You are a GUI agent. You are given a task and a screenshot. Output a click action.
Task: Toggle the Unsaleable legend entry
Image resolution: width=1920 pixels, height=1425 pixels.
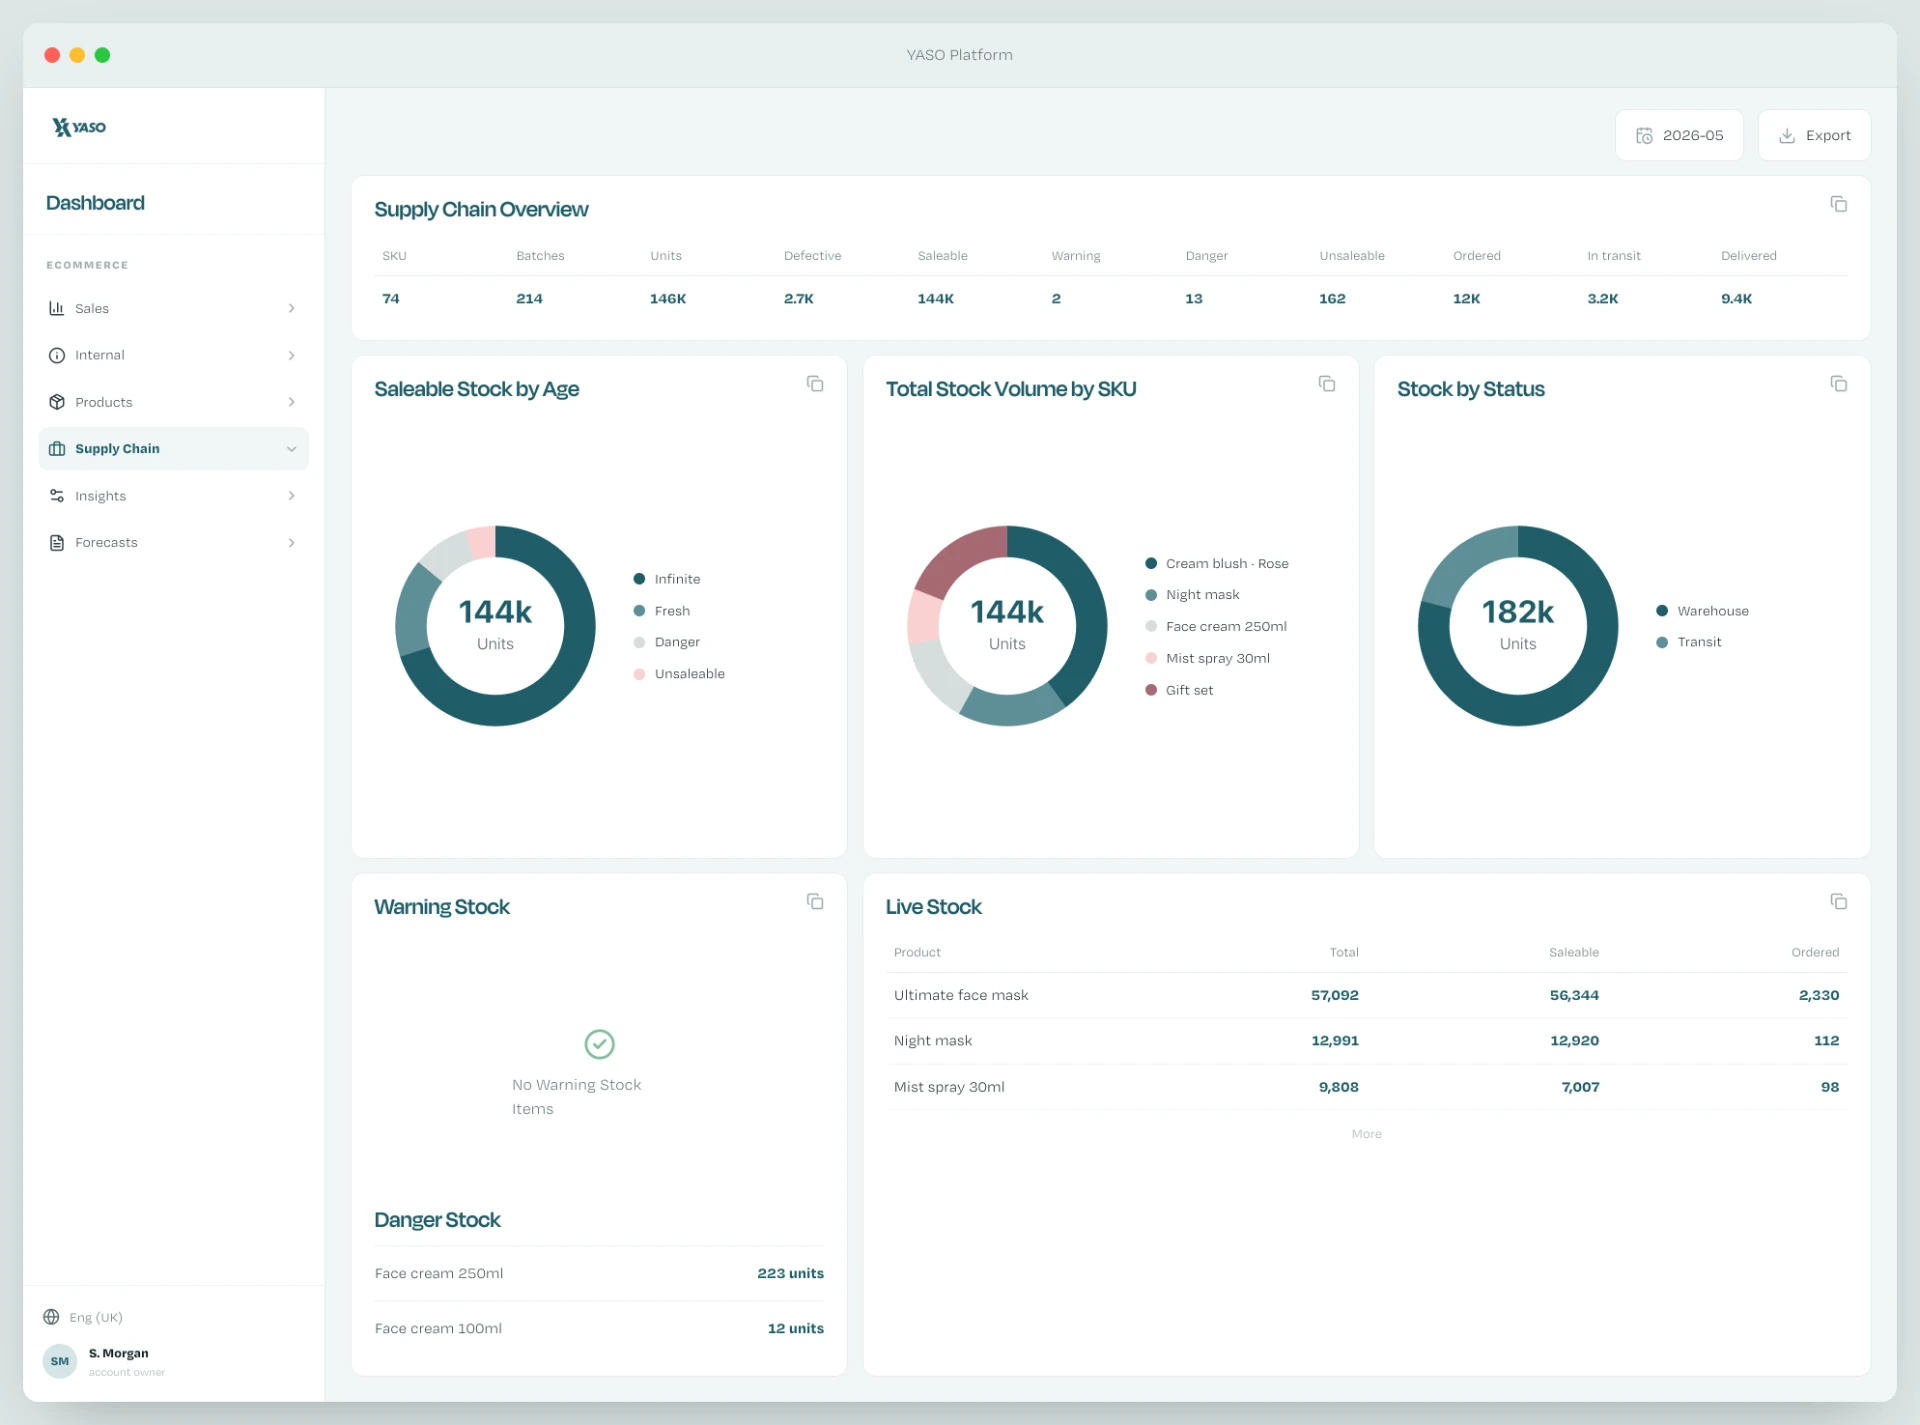(679, 674)
